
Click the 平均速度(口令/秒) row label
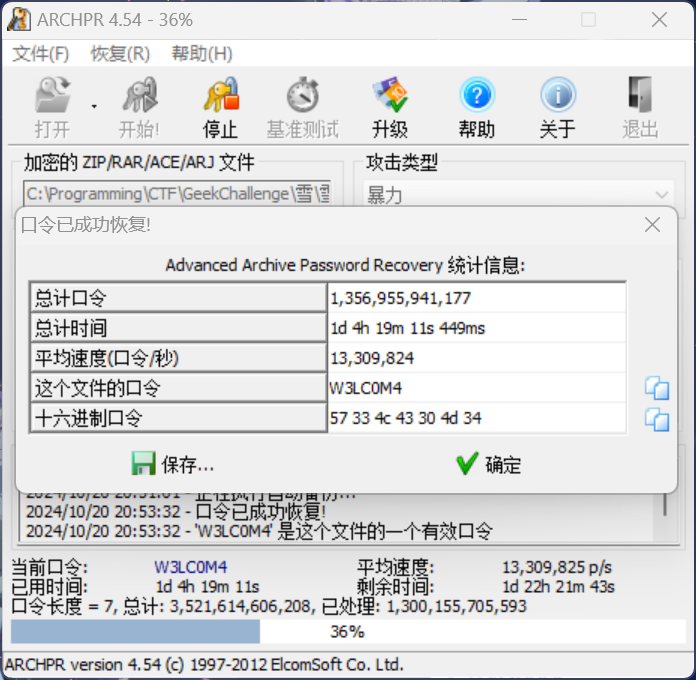(178, 358)
